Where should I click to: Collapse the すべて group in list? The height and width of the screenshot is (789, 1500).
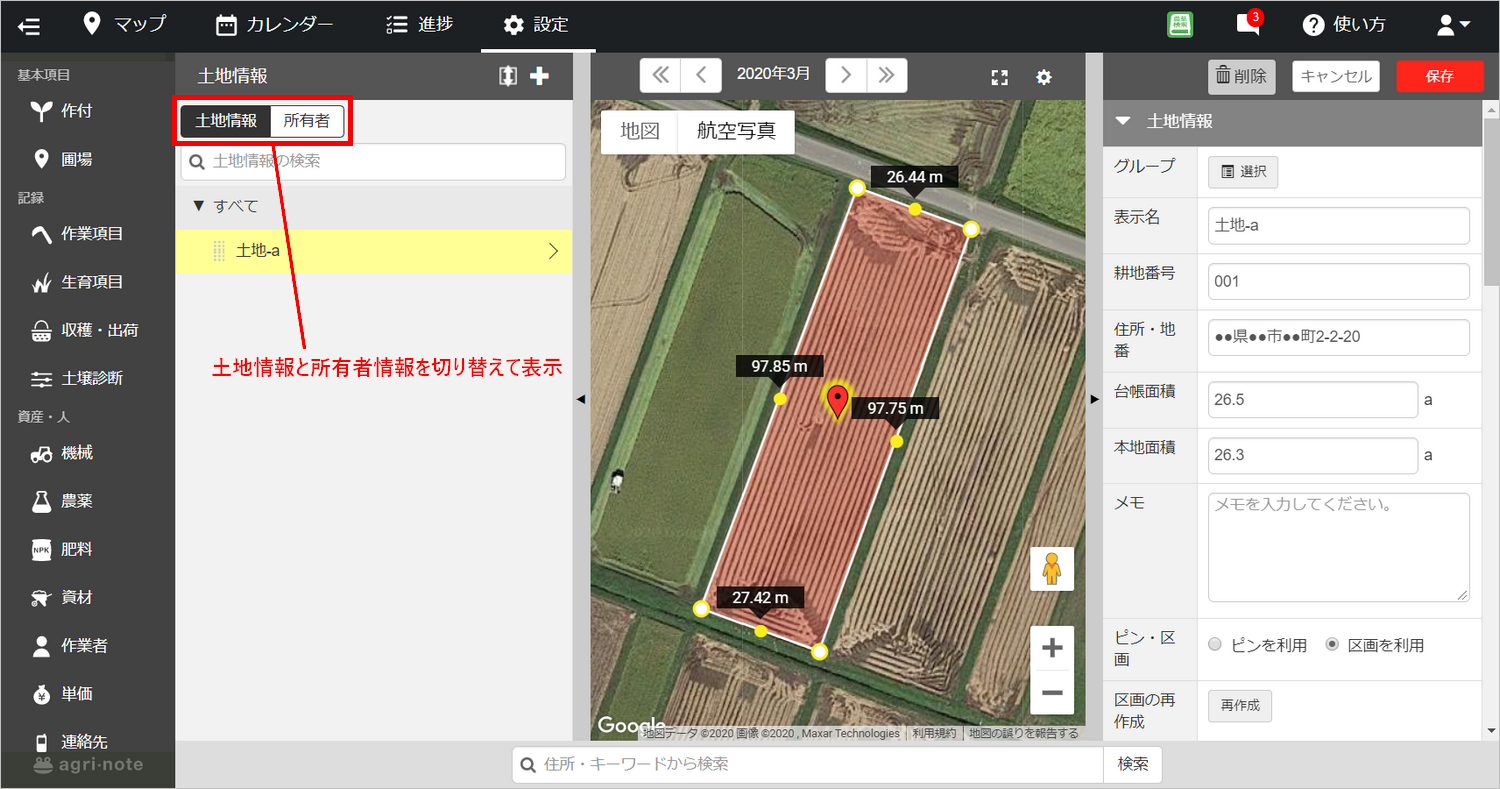point(198,206)
